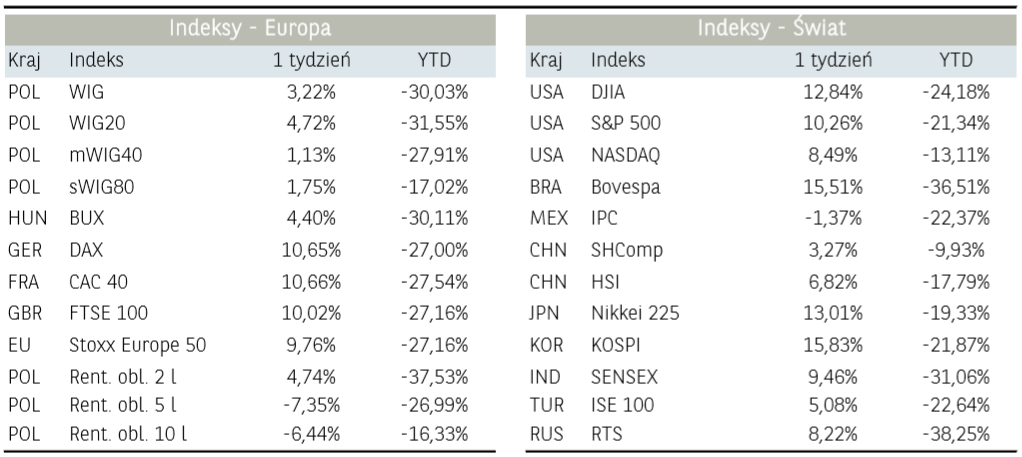Image resolution: width=1022 pixels, height=457 pixels.
Task: Click the DJIA index name
Action: [x=611, y=93]
